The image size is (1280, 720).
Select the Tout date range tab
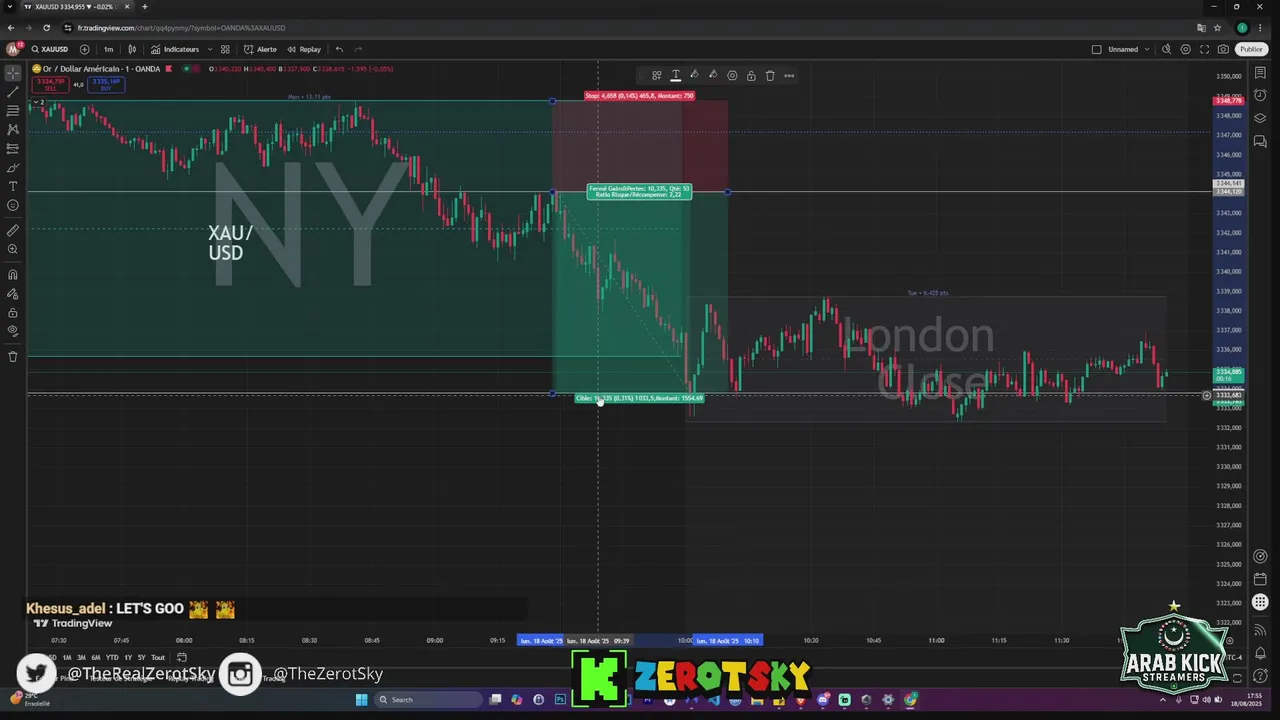click(x=158, y=657)
